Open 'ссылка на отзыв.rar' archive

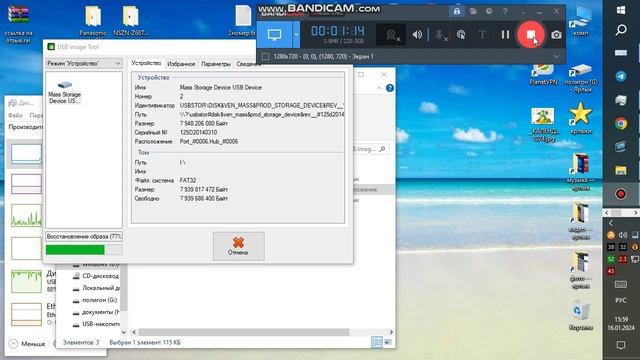[18, 23]
